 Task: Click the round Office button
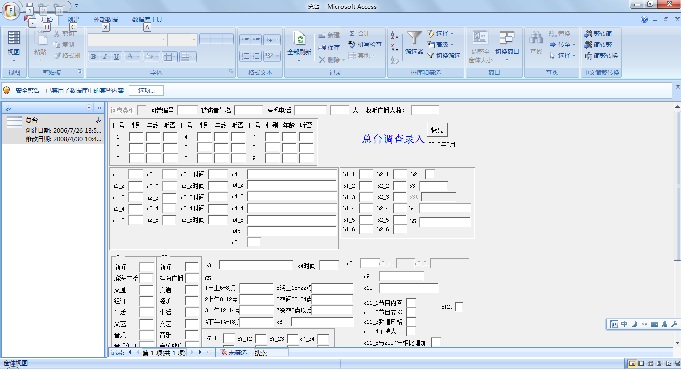tap(11, 10)
